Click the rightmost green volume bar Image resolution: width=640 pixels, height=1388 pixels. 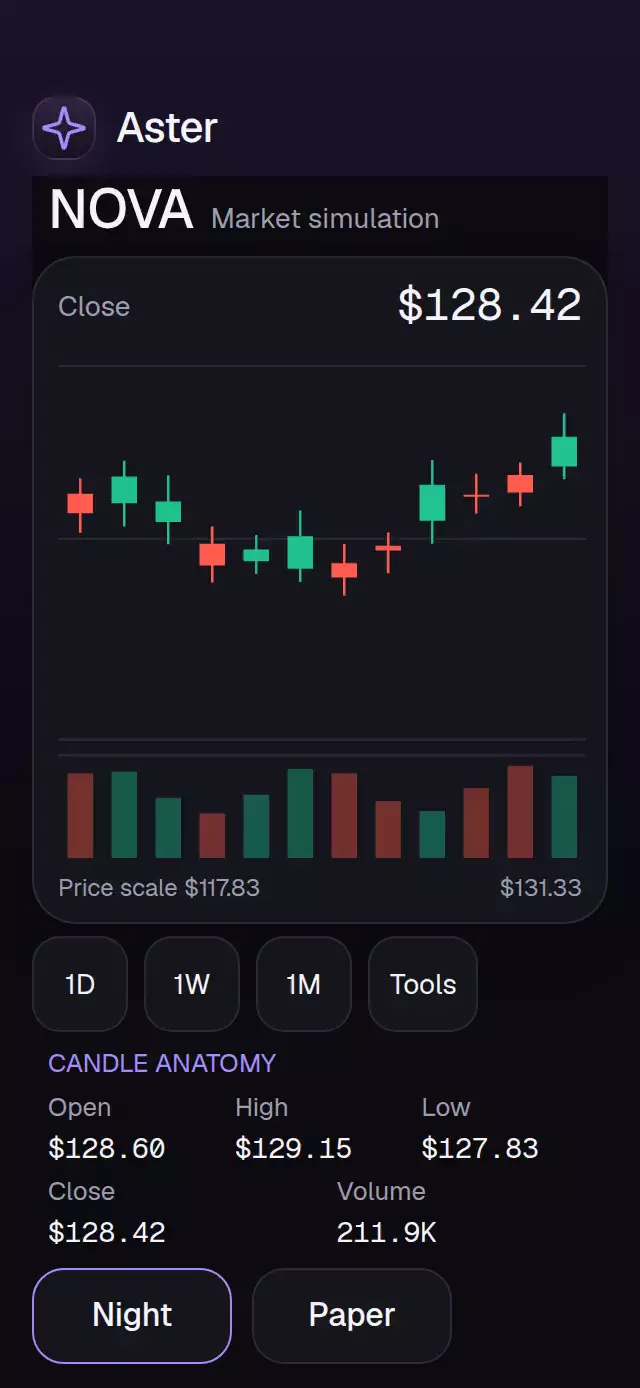tap(564, 817)
